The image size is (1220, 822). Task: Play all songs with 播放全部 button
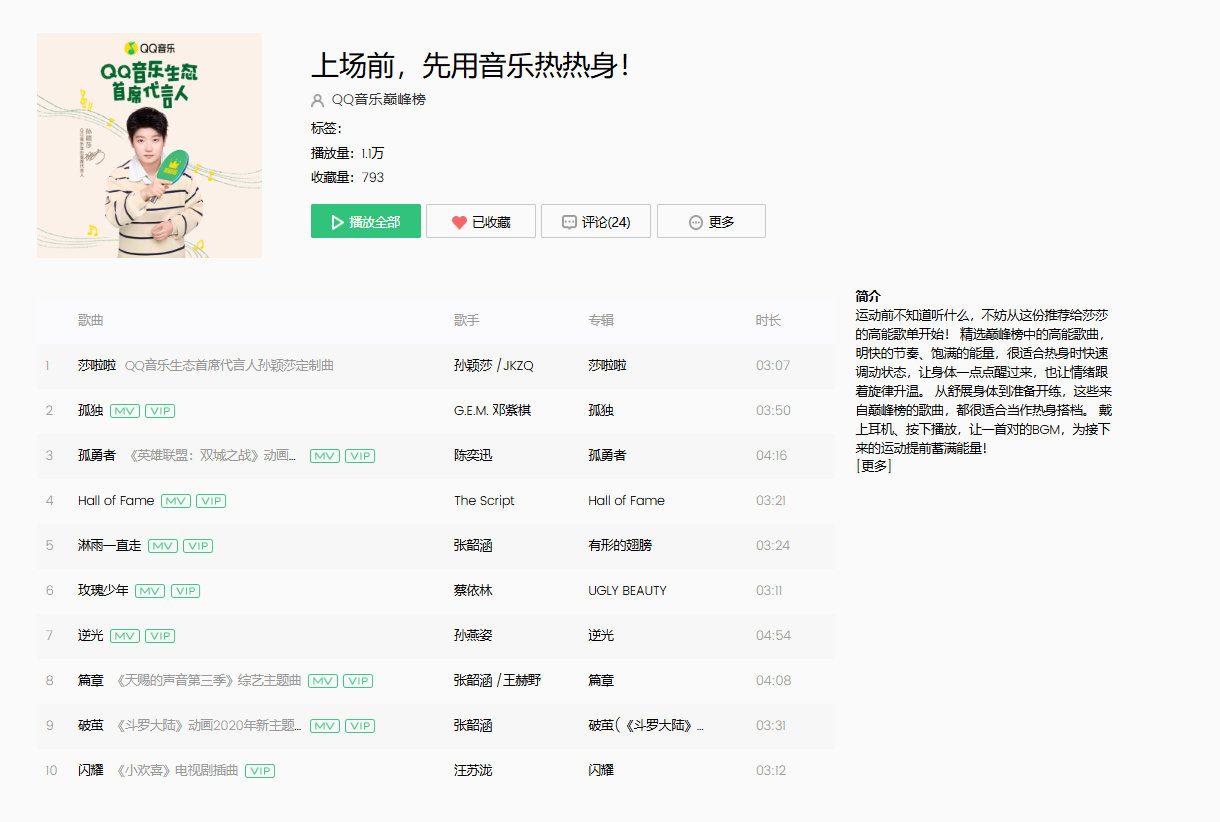coord(366,222)
